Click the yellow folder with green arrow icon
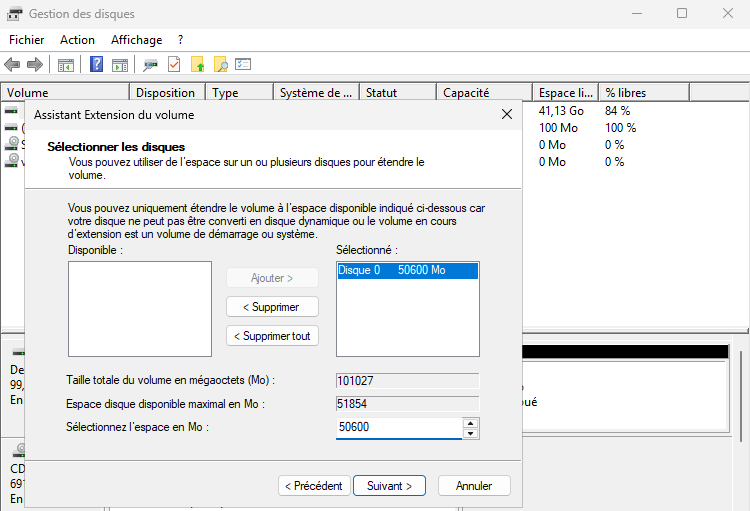This screenshot has height=511, width=750. pos(198,65)
